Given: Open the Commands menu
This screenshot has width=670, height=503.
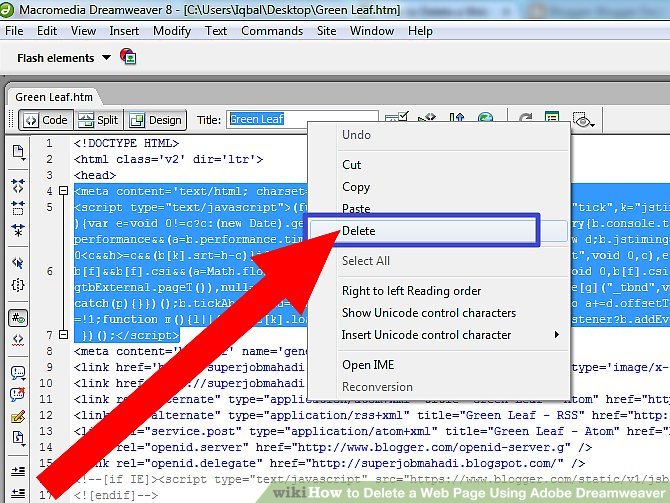Looking at the screenshot, I should tap(272, 31).
